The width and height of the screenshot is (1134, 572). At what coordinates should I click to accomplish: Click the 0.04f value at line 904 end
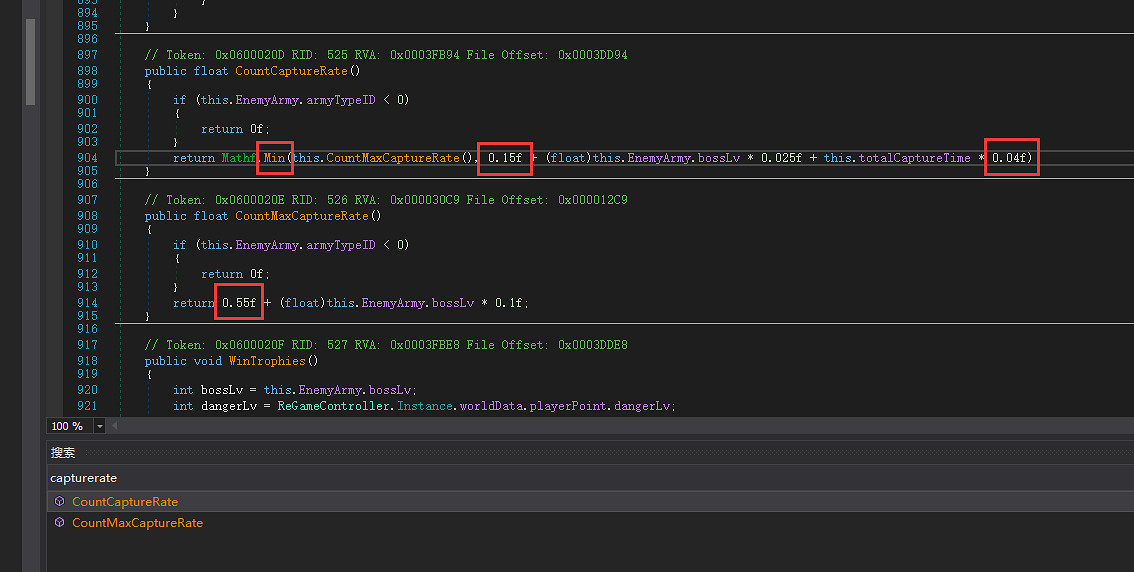point(1011,158)
